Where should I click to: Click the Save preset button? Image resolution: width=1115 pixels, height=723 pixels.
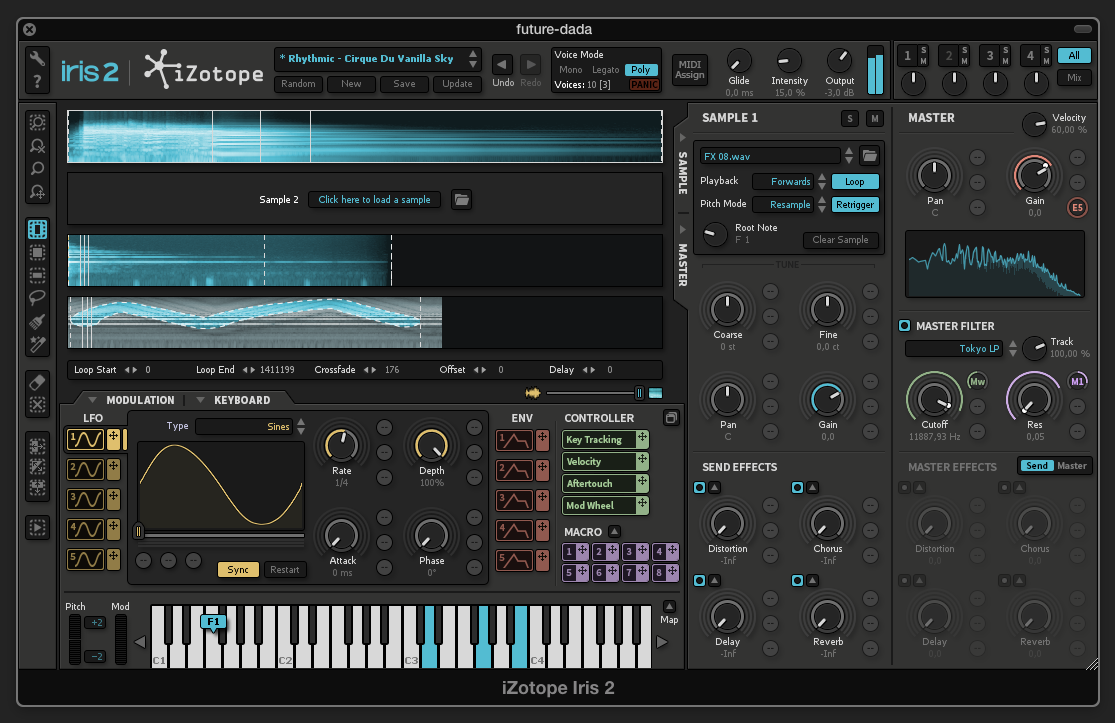(x=404, y=84)
